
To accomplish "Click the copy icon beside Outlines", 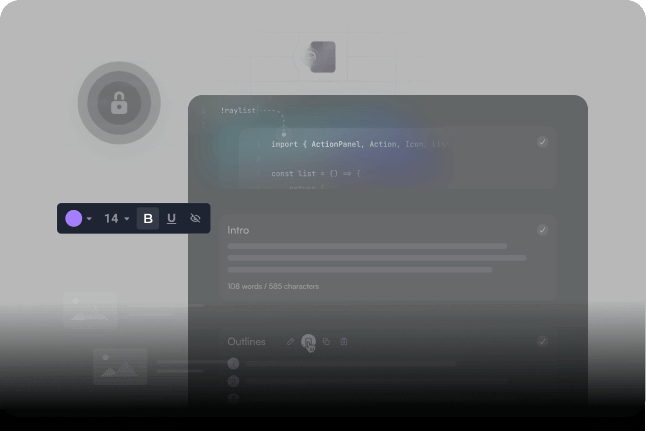I will [326, 342].
